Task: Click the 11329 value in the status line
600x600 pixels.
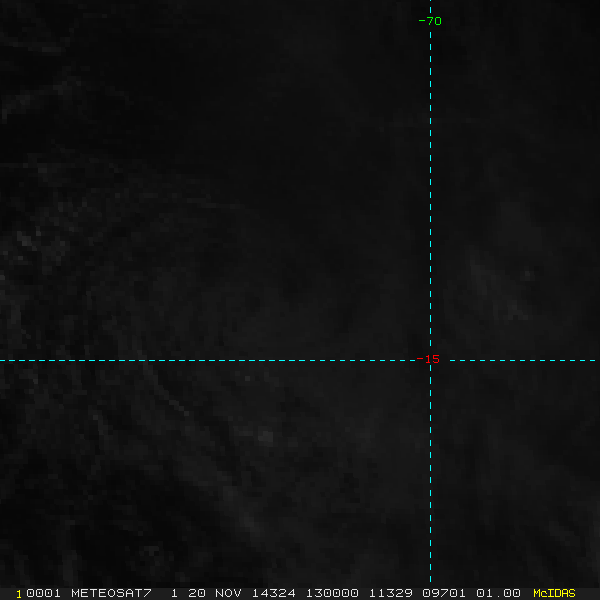Action: point(390,593)
